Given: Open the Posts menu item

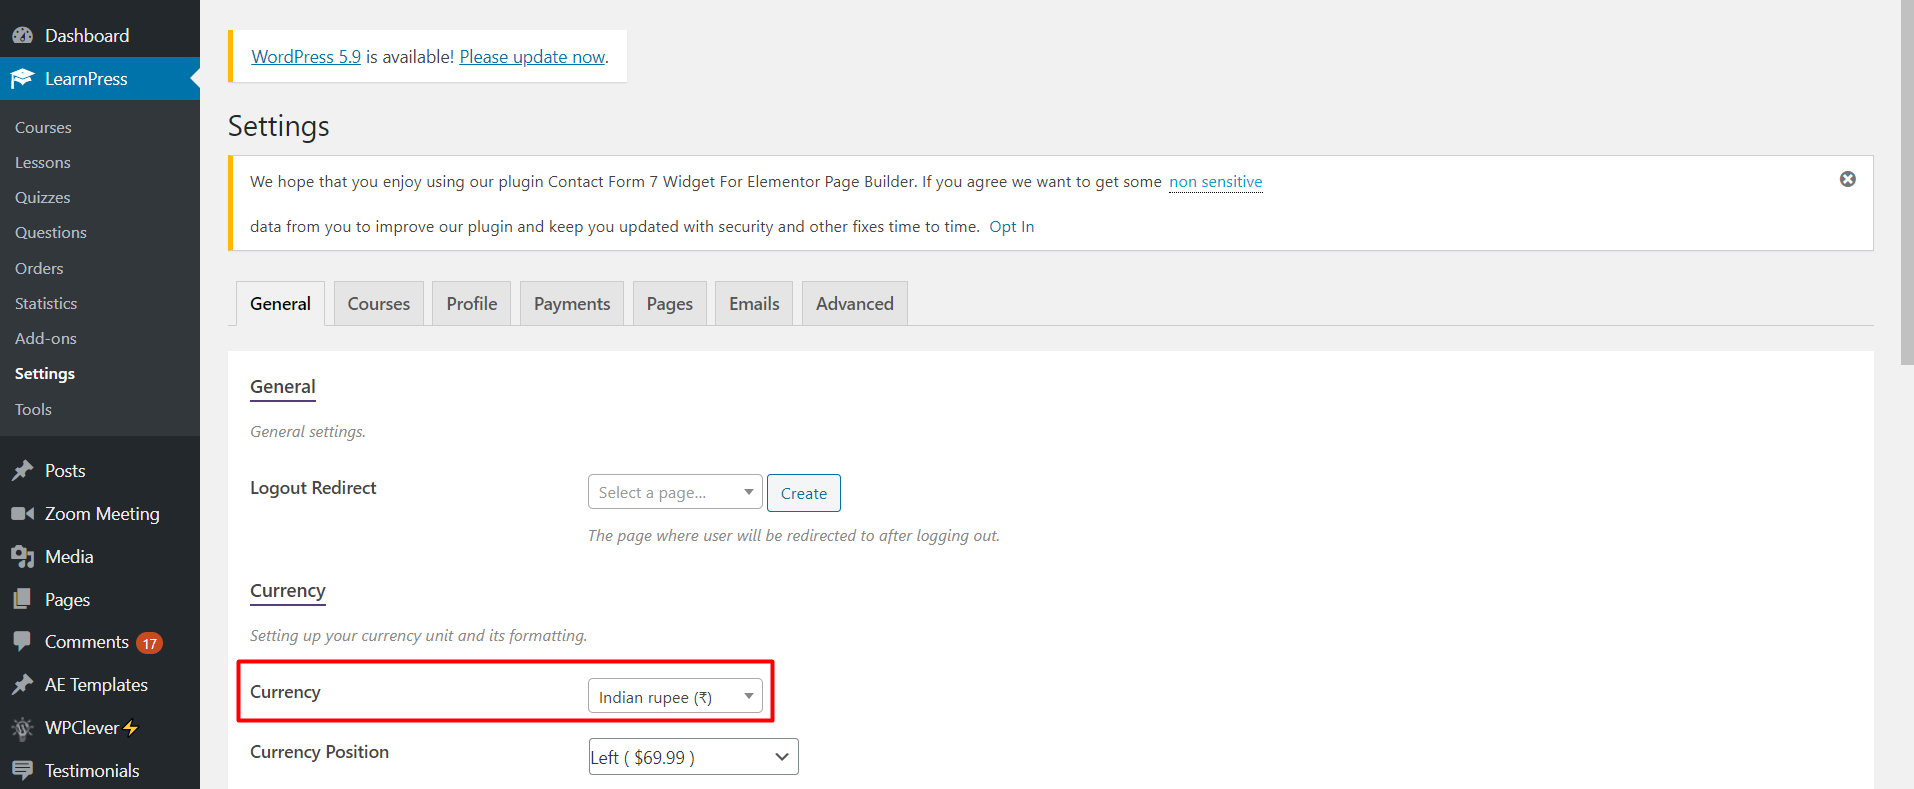Looking at the screenshot, I should click(x=100, y=471).
